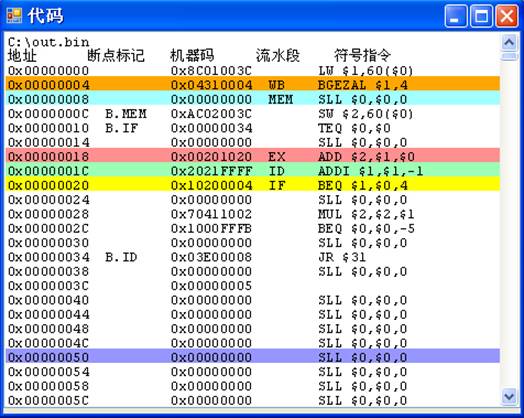Click the 机器码 column header

click(192, 56)
